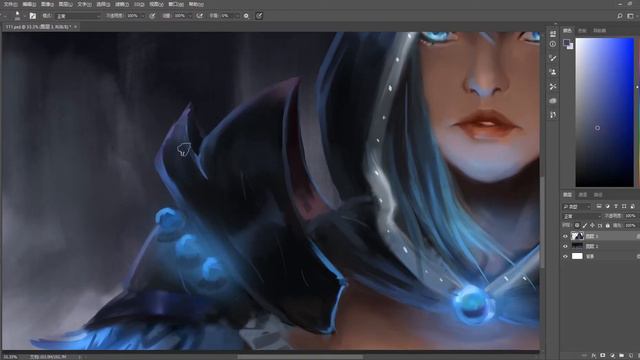Image resolution: width=640 pixels, height=360 pixels.
Task: Filter layers by type (T) icon
Action: coord(616,206)
